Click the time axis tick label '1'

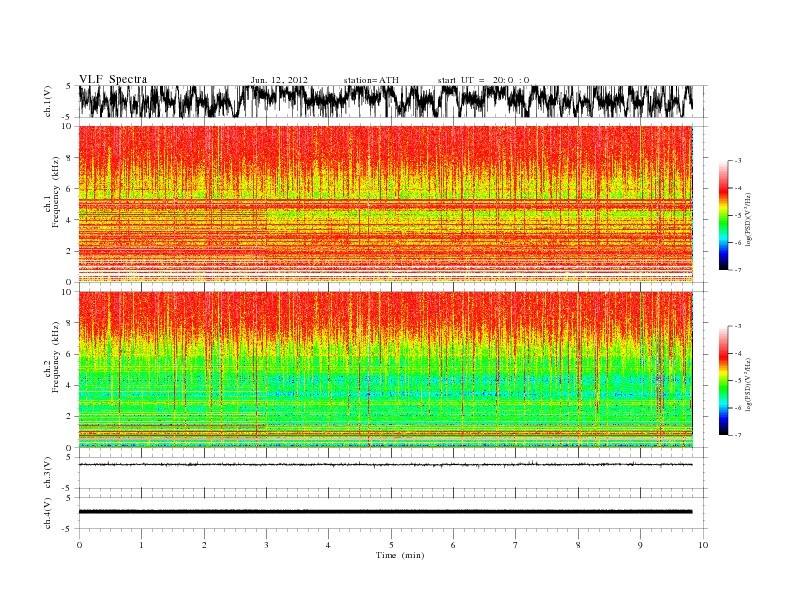point(141,545)
